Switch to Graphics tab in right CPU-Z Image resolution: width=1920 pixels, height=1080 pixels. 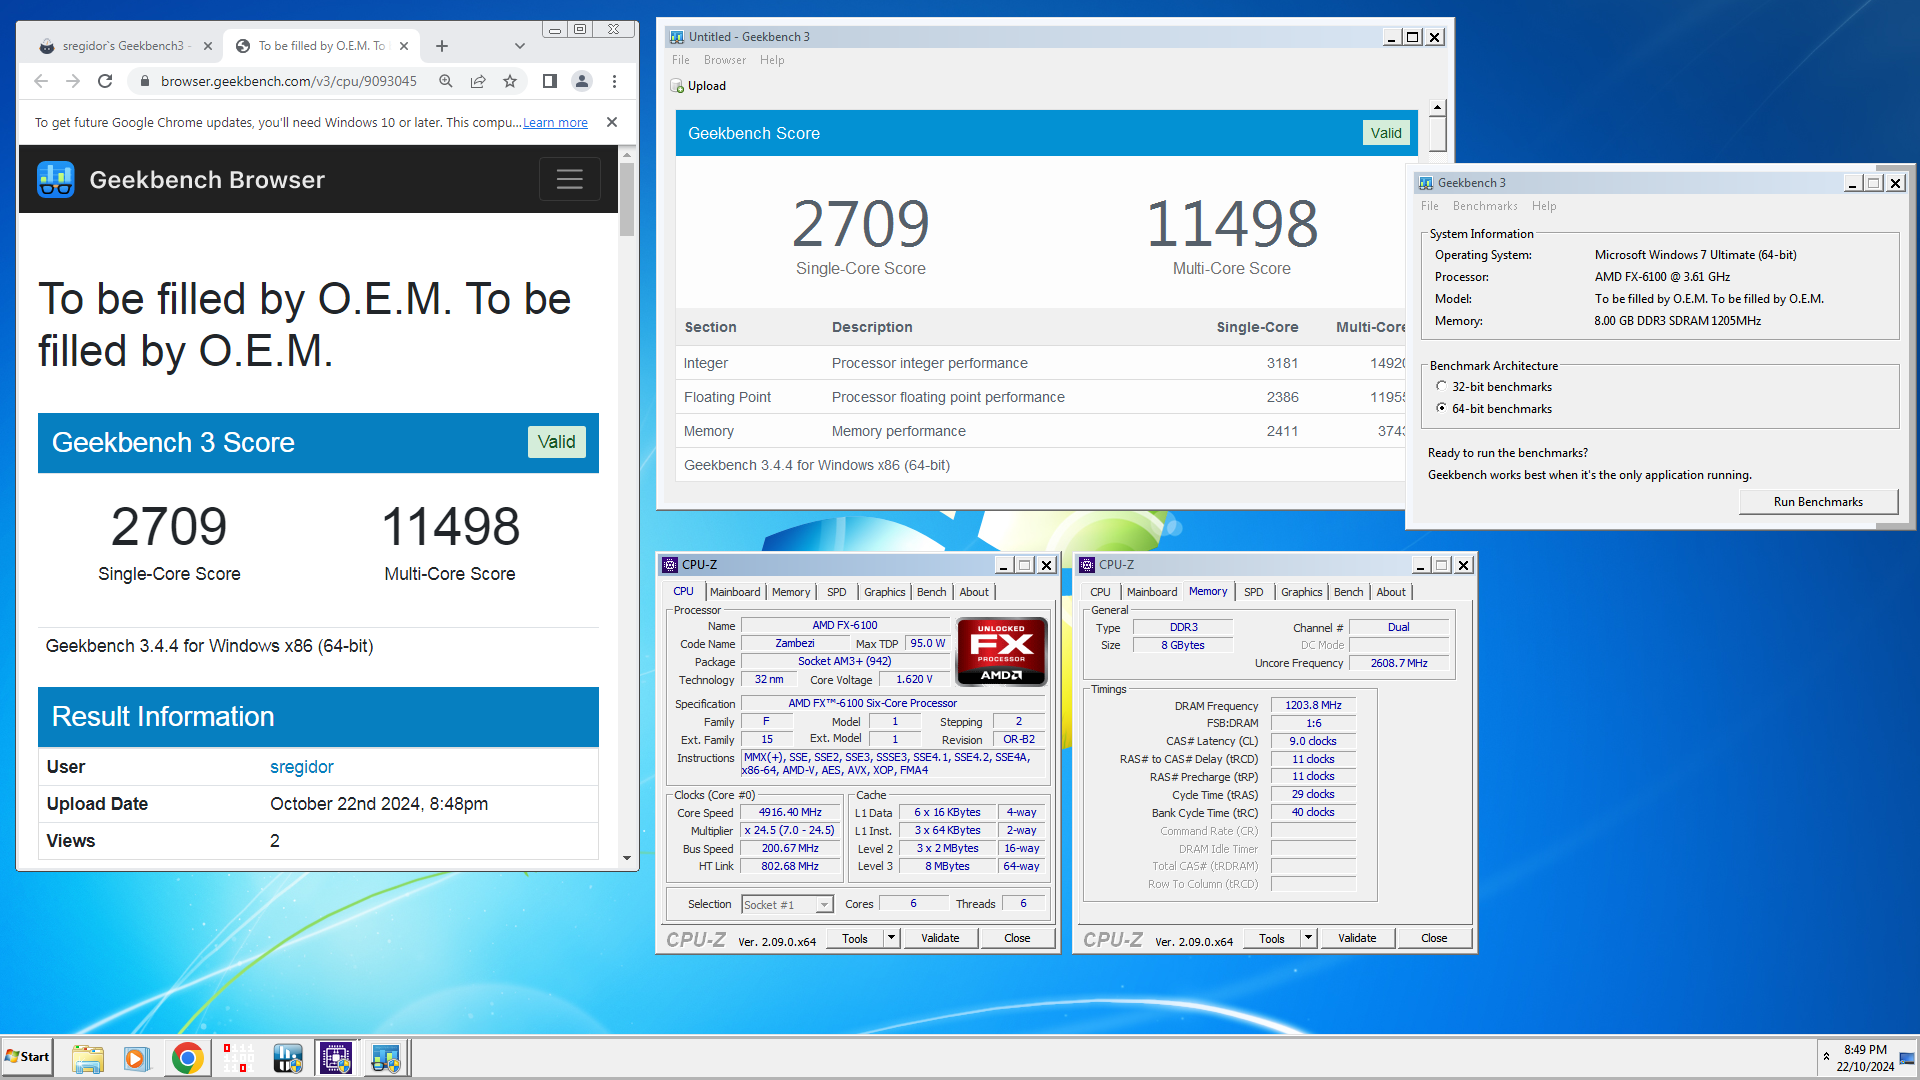pyautogui.click(x=1302, y=592)
